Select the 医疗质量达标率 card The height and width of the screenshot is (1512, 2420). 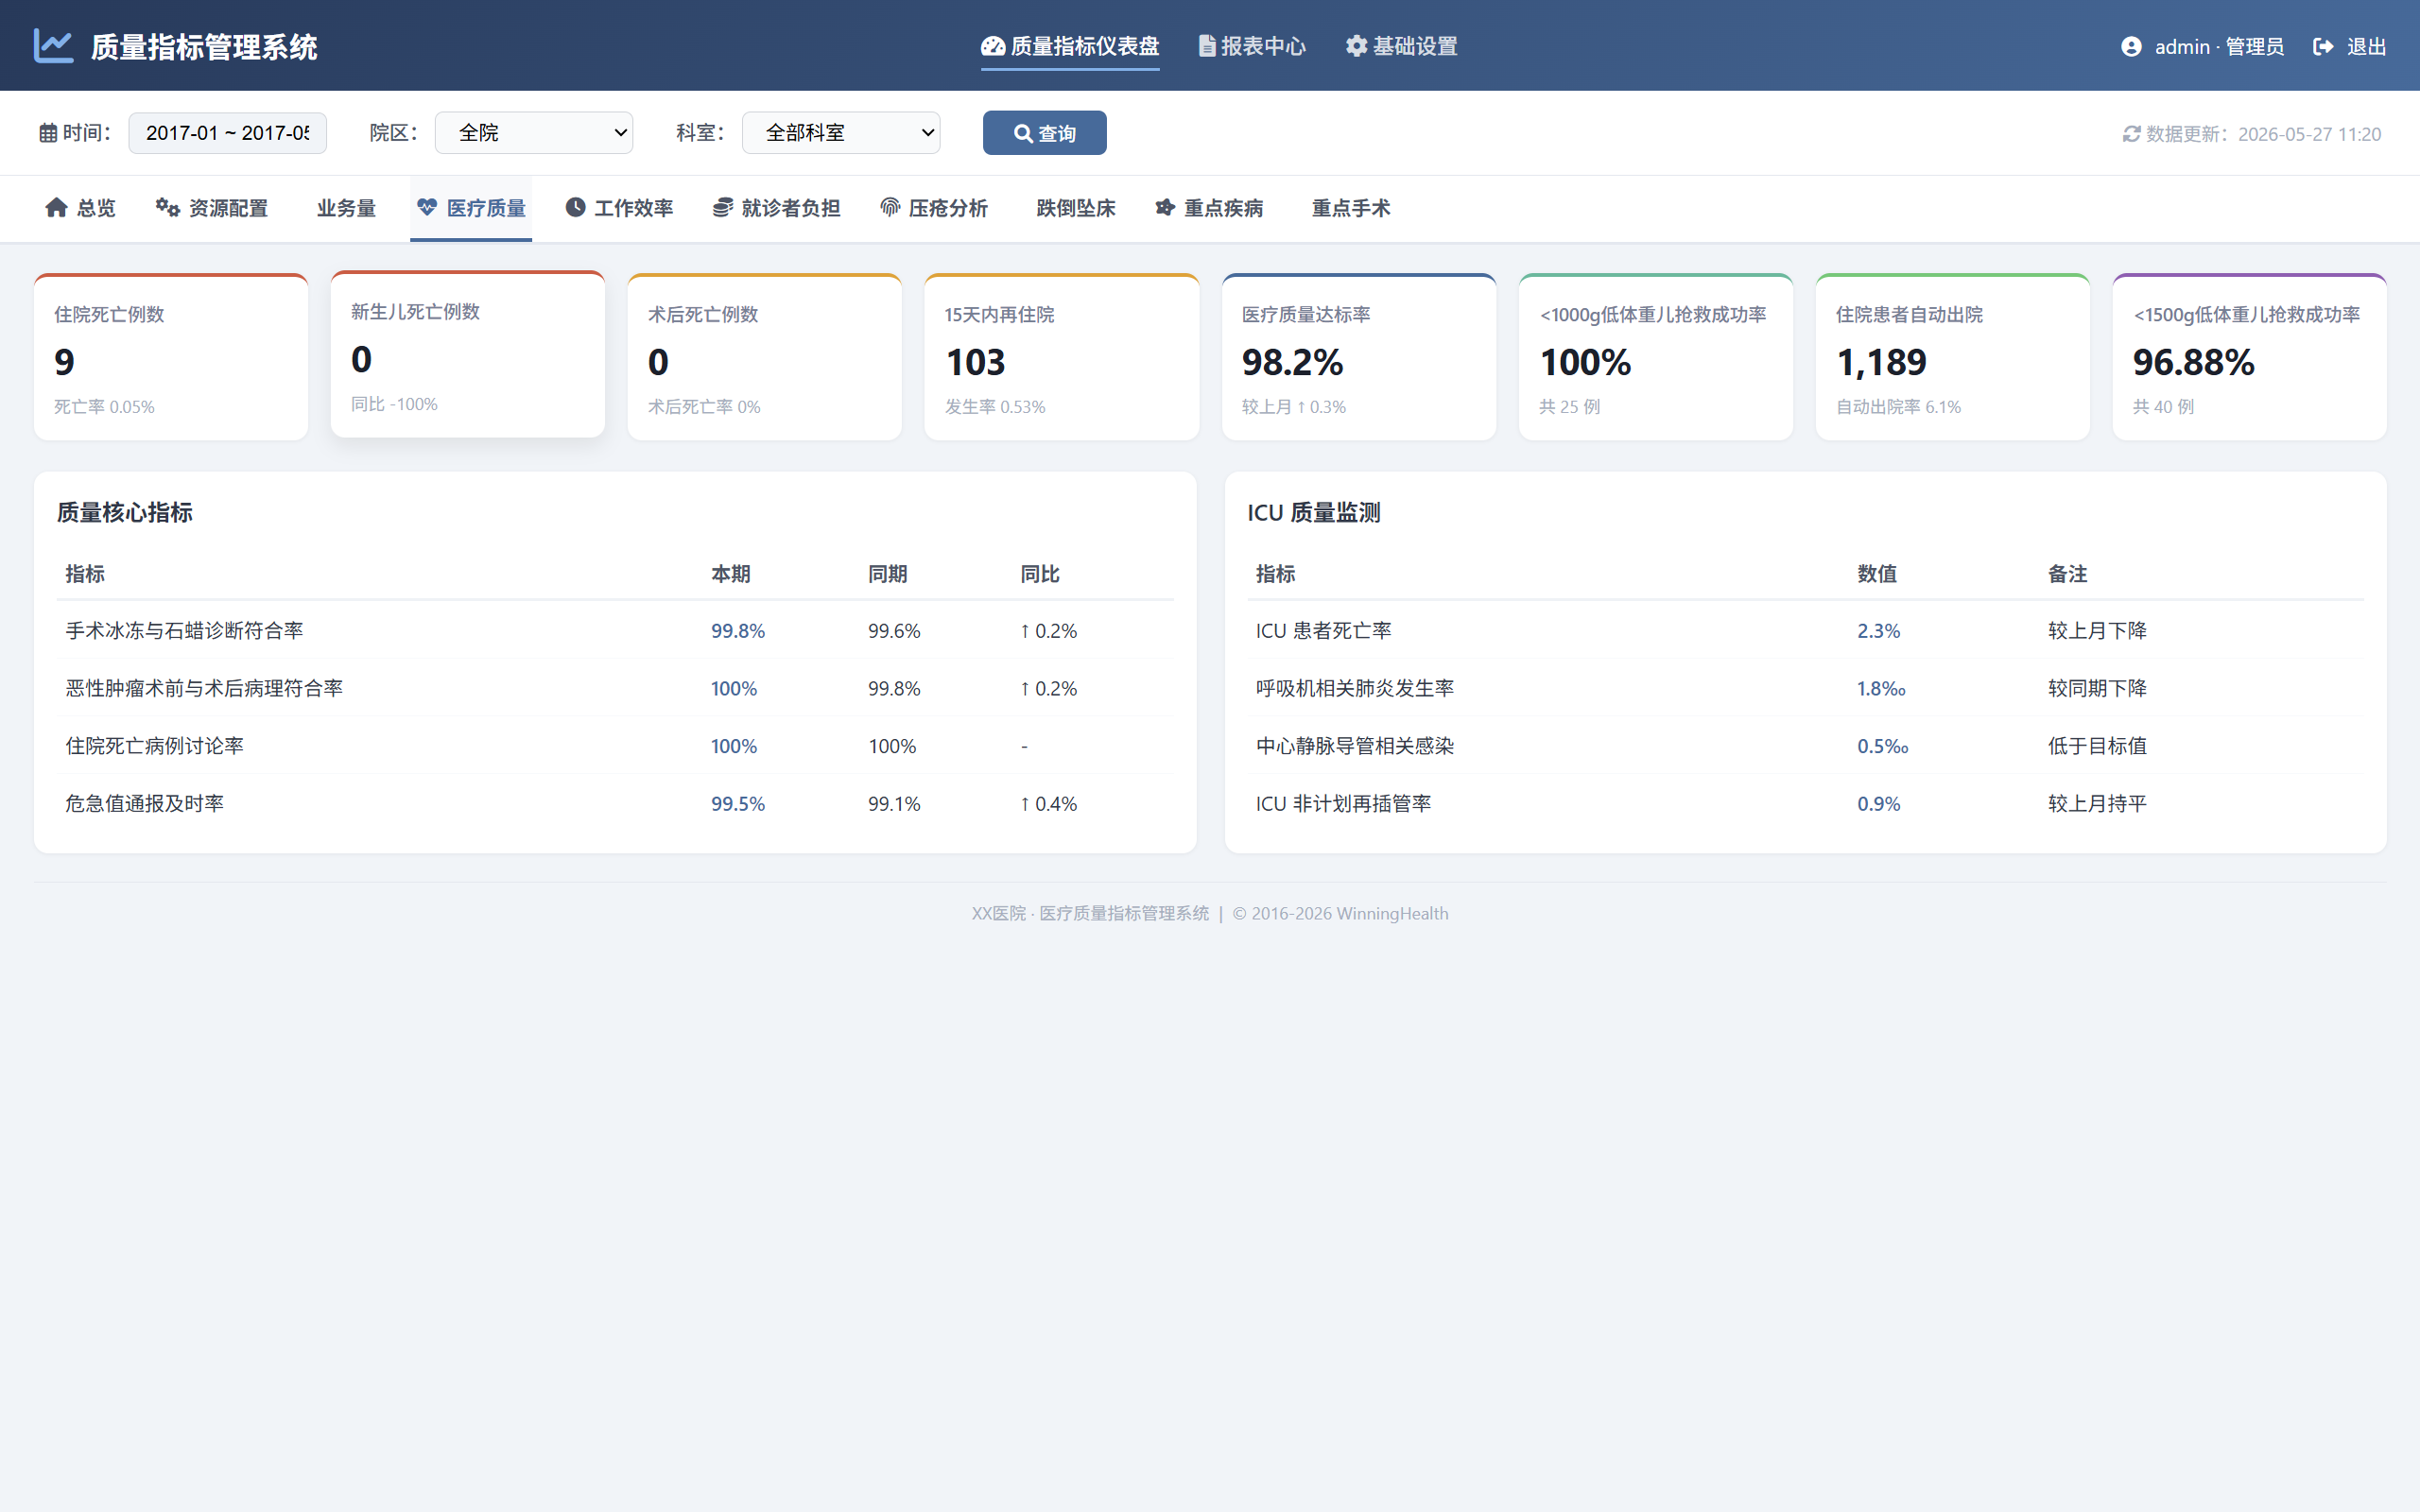point(1358,357)
